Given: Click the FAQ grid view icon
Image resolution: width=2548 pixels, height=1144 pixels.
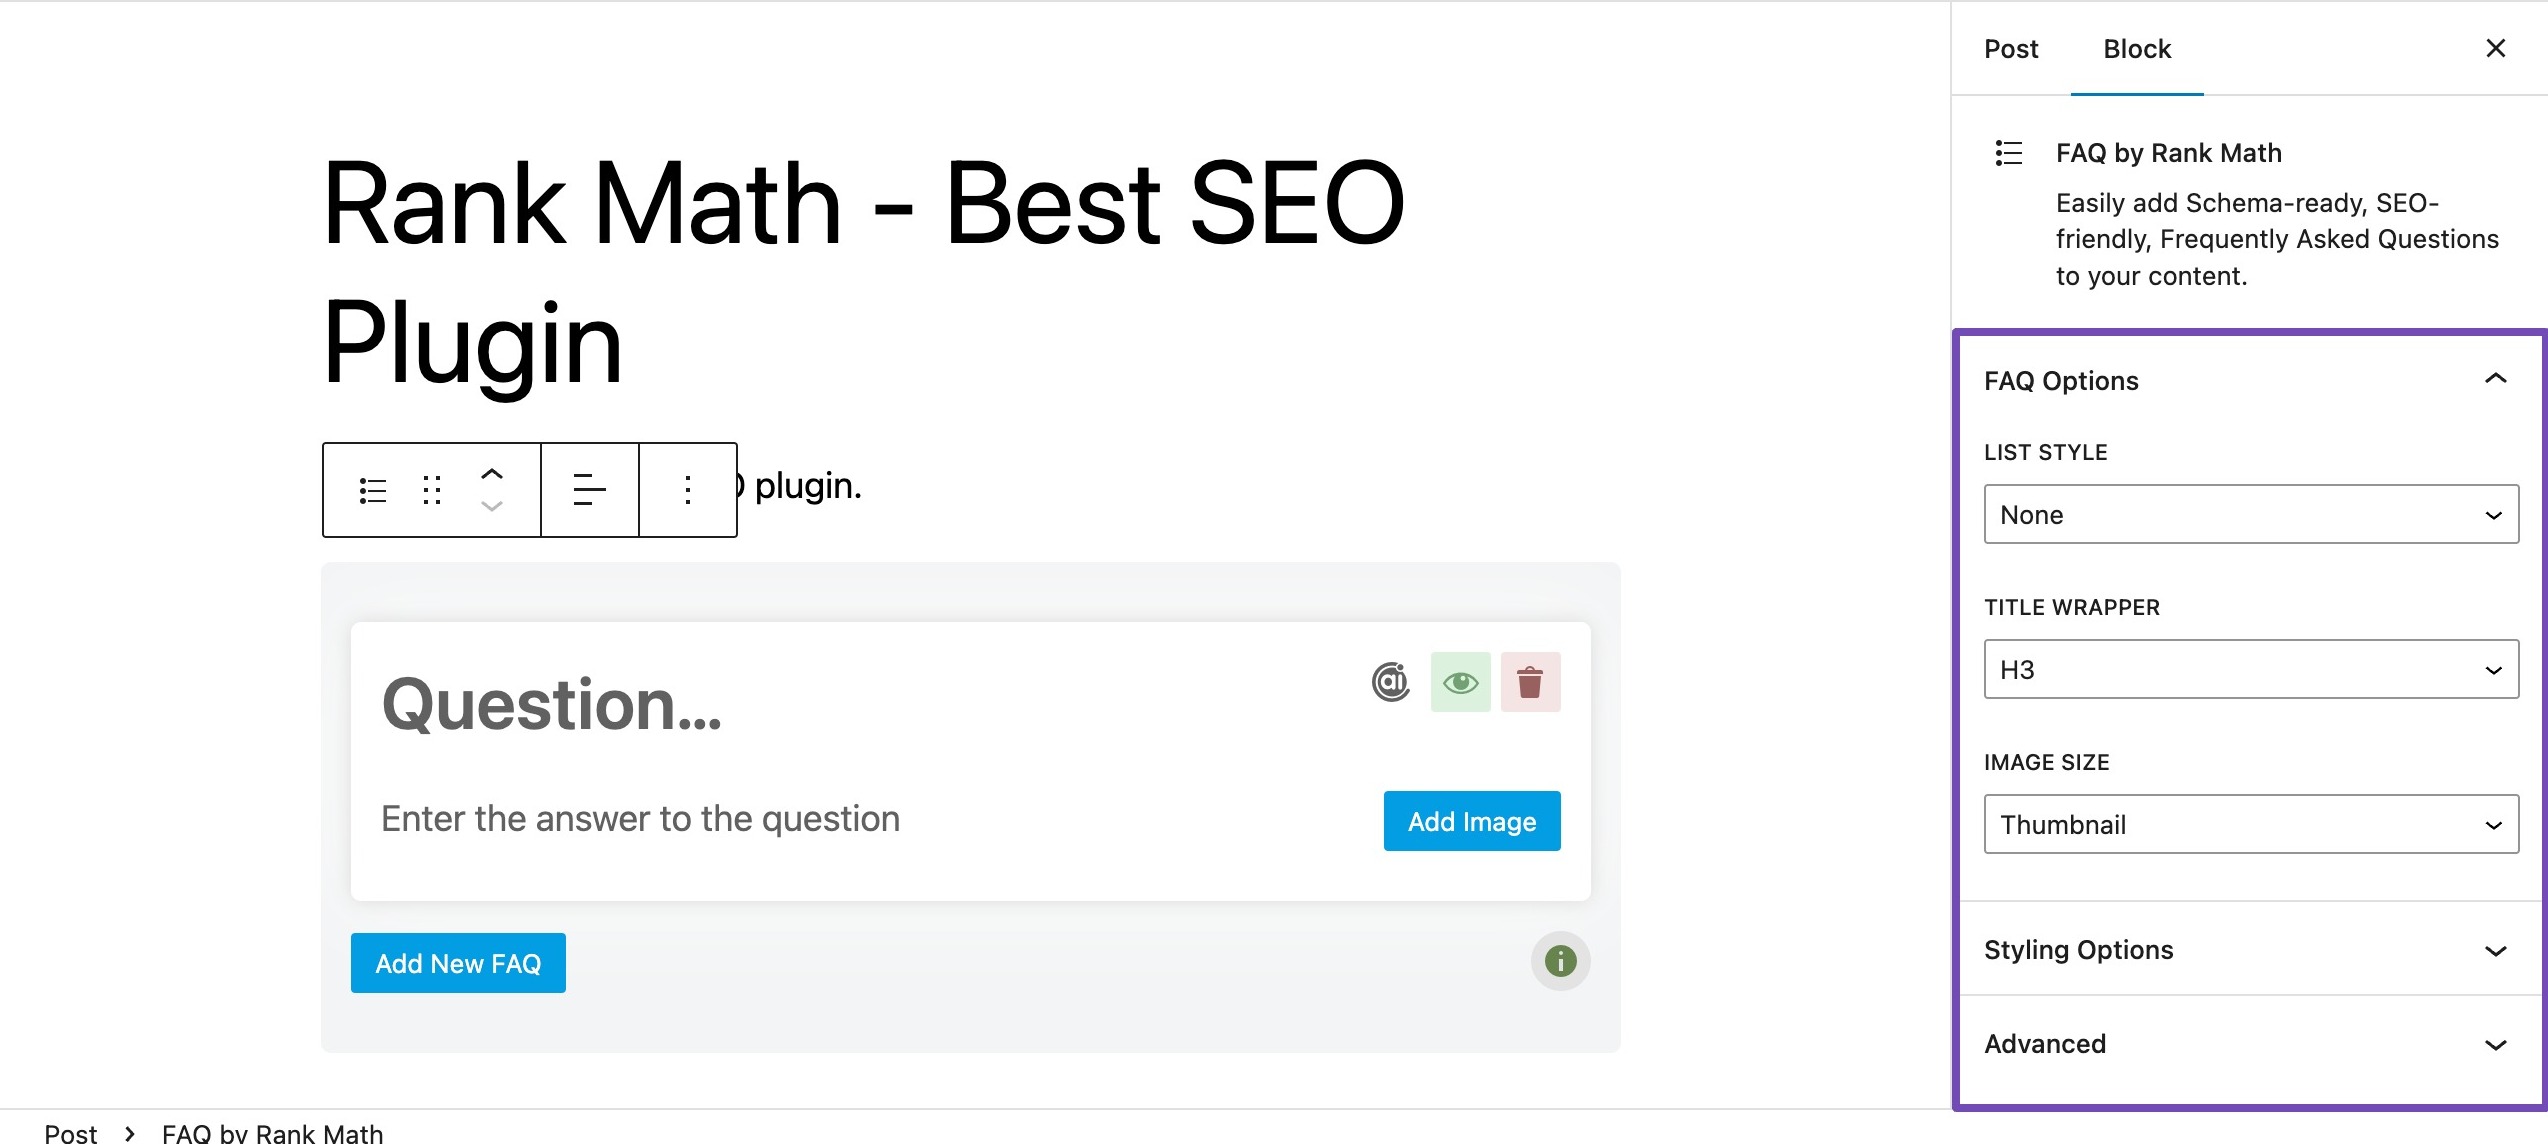Looking at the screenshot, I should coord(429,488).
